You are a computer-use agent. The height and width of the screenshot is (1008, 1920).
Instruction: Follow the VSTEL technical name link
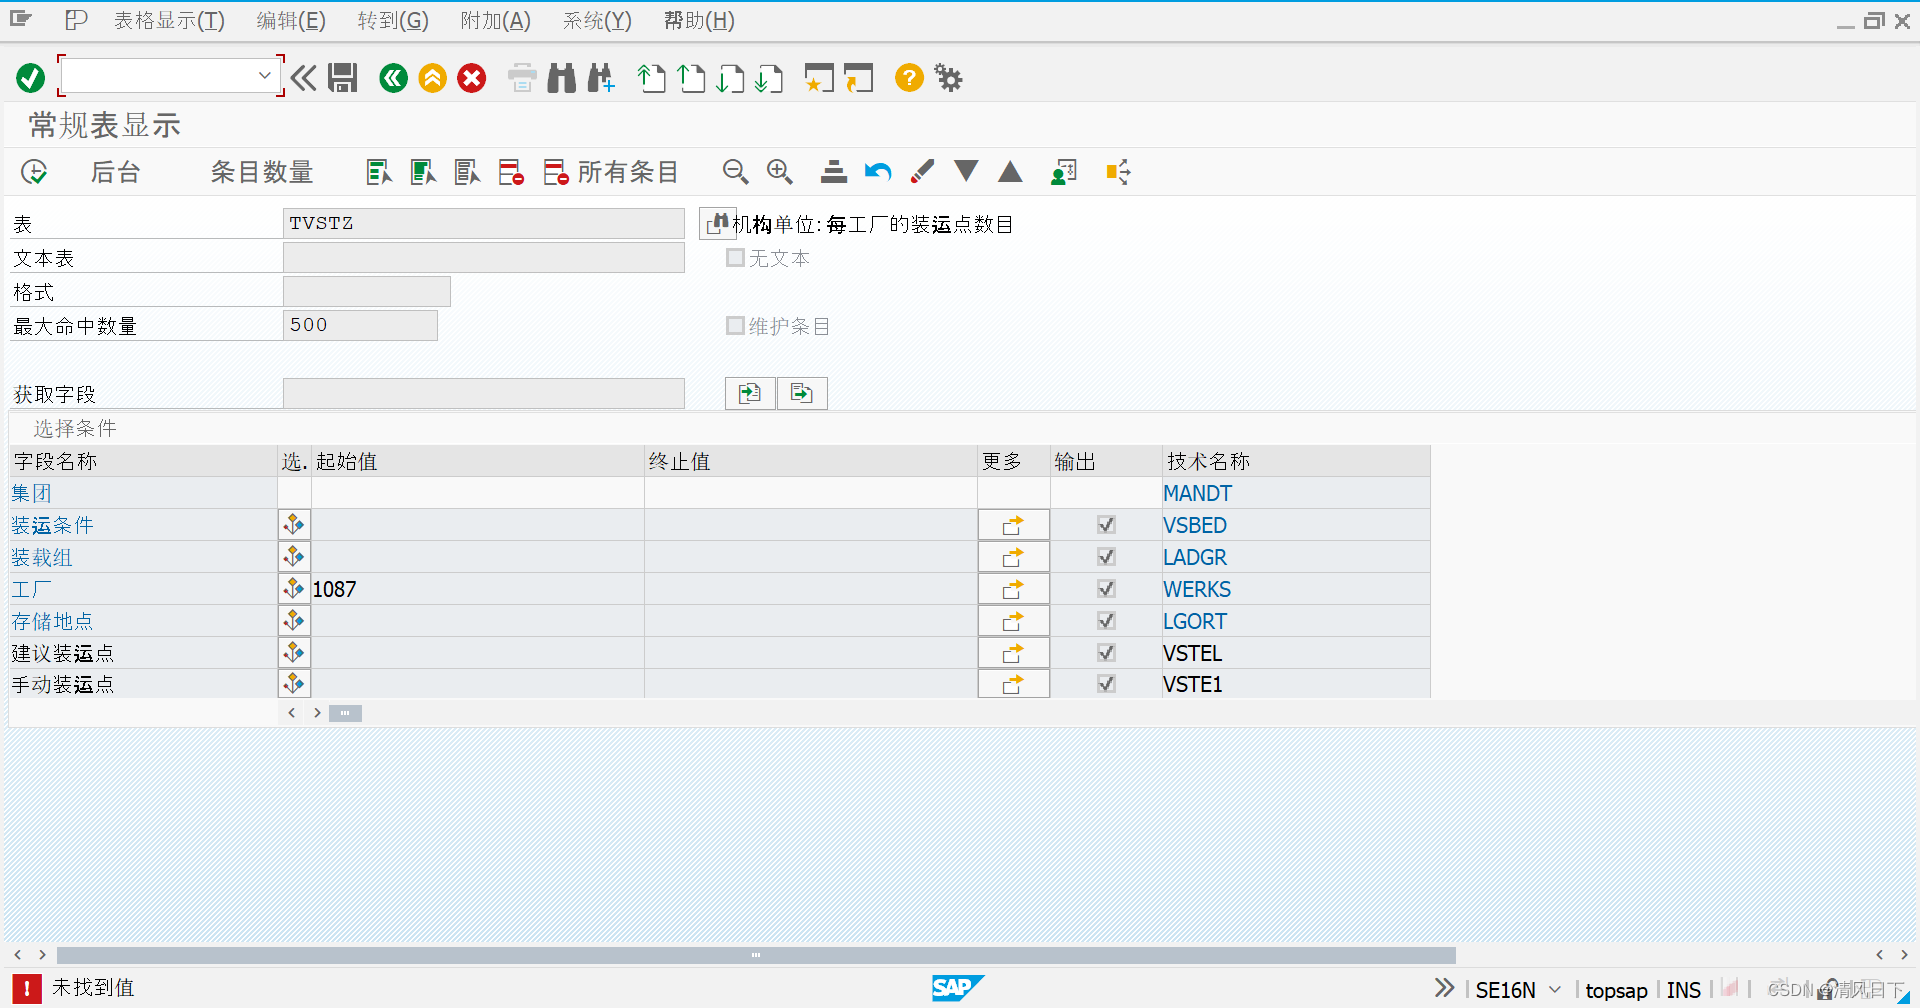click(x=1192, y=653)
